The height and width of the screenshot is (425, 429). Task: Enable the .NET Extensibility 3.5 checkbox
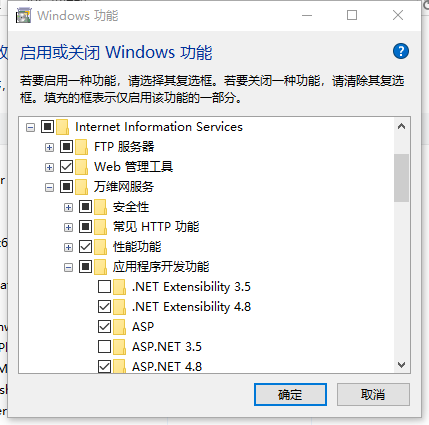coord(104,287)
